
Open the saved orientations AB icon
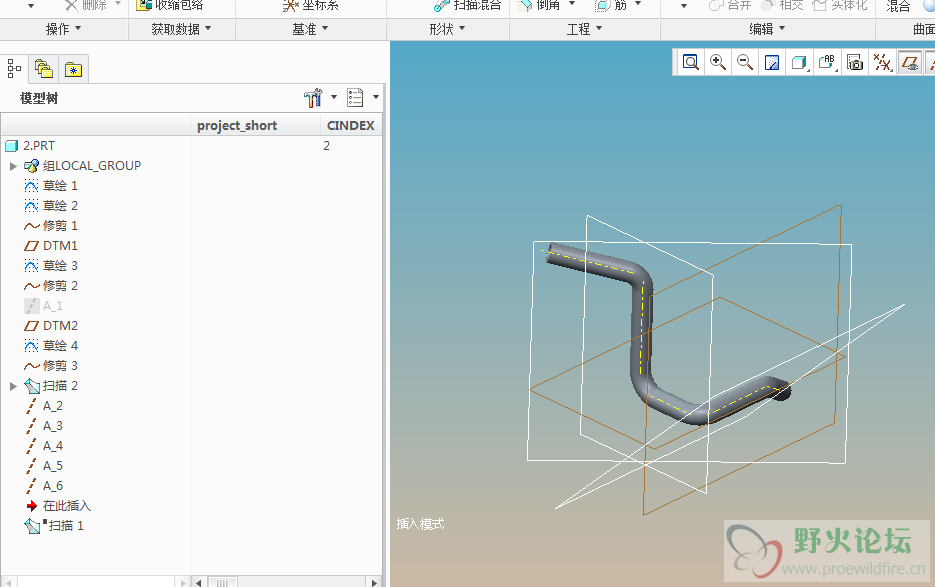coord(827,62)
